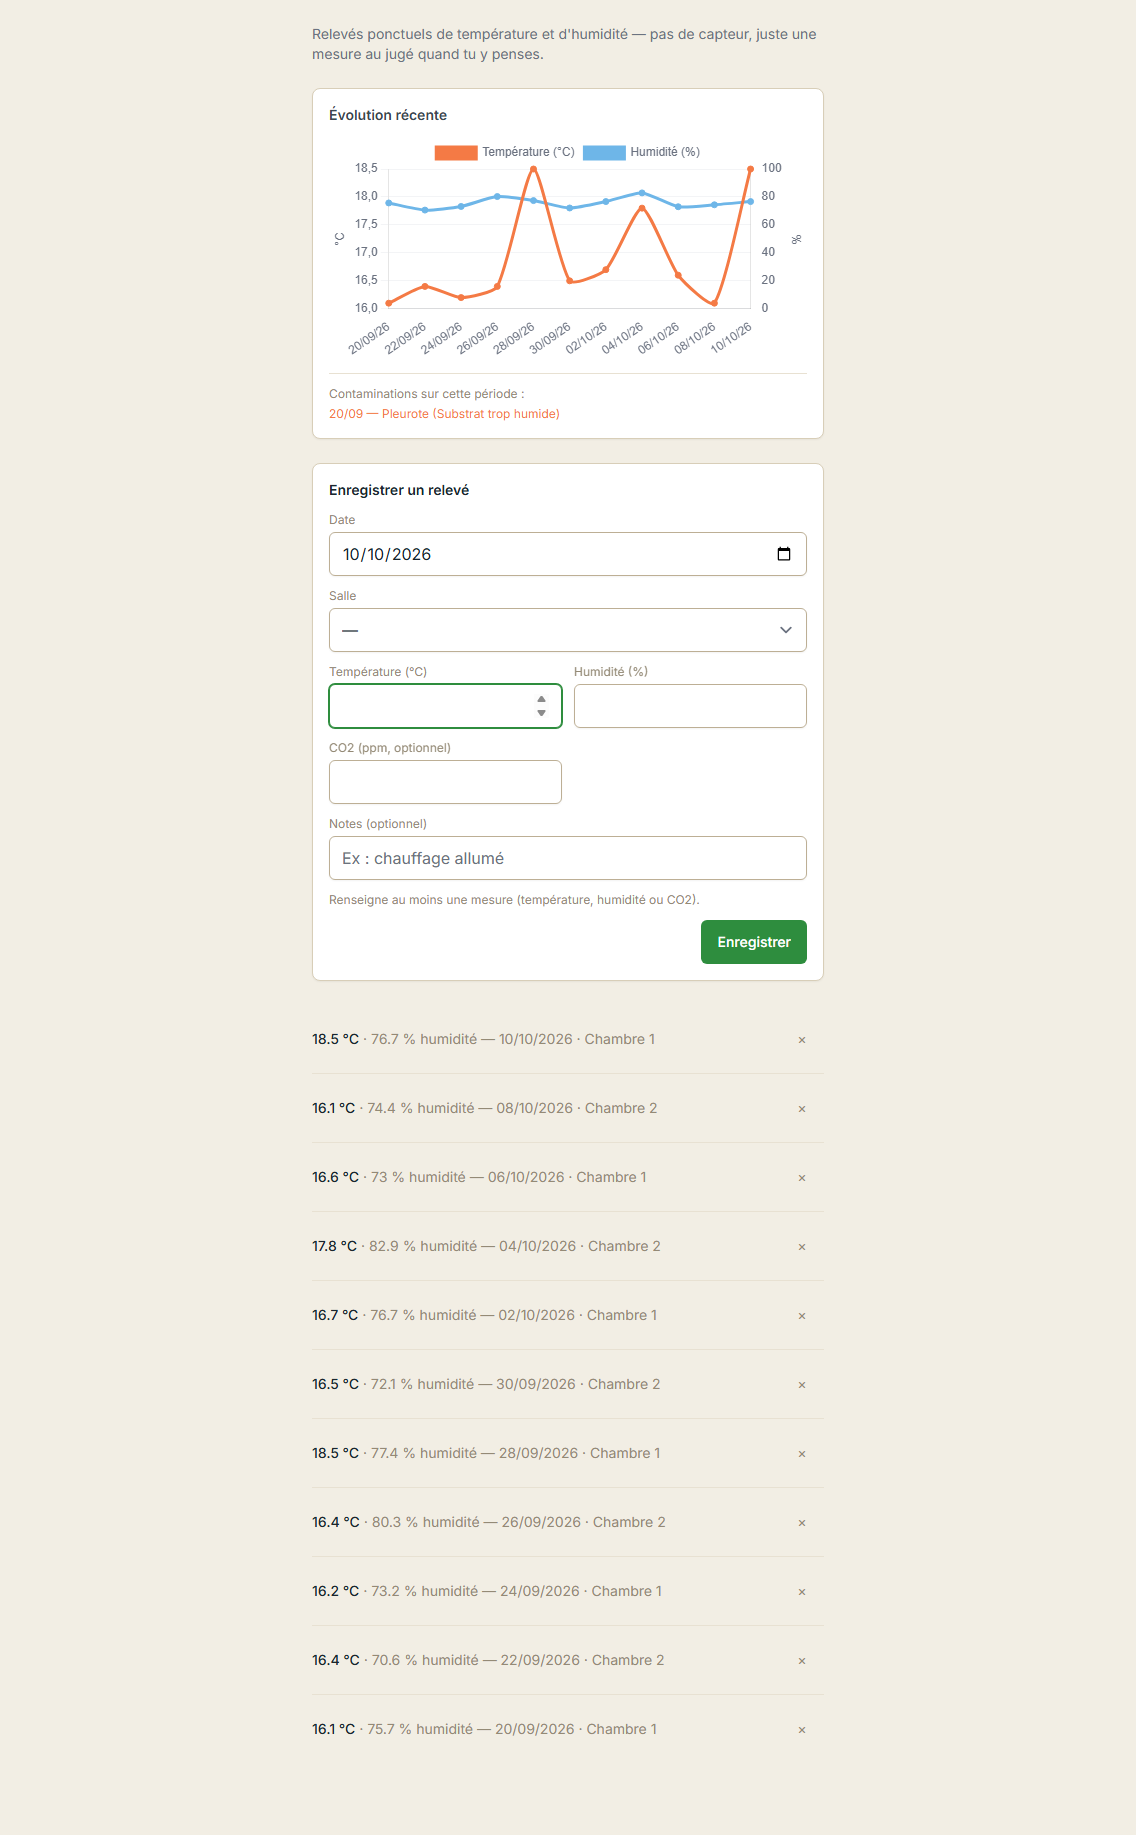Screen dimensions: 1136x1835
Task: Remove the 06/10/2026 Chambre 1 entry
Action: pos(802,1178)
